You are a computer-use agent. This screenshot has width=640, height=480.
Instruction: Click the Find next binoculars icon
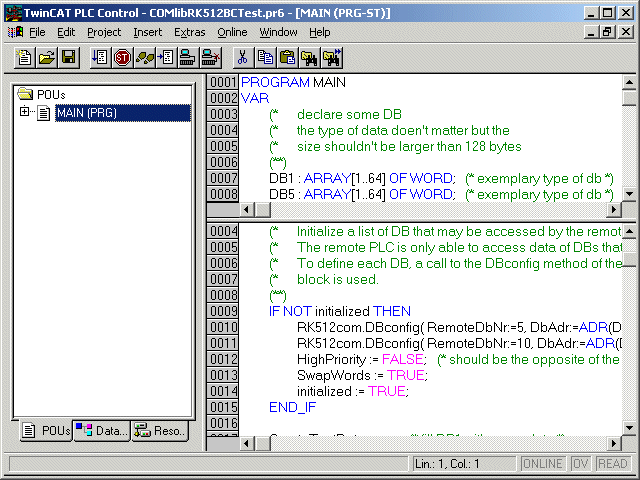331,57
